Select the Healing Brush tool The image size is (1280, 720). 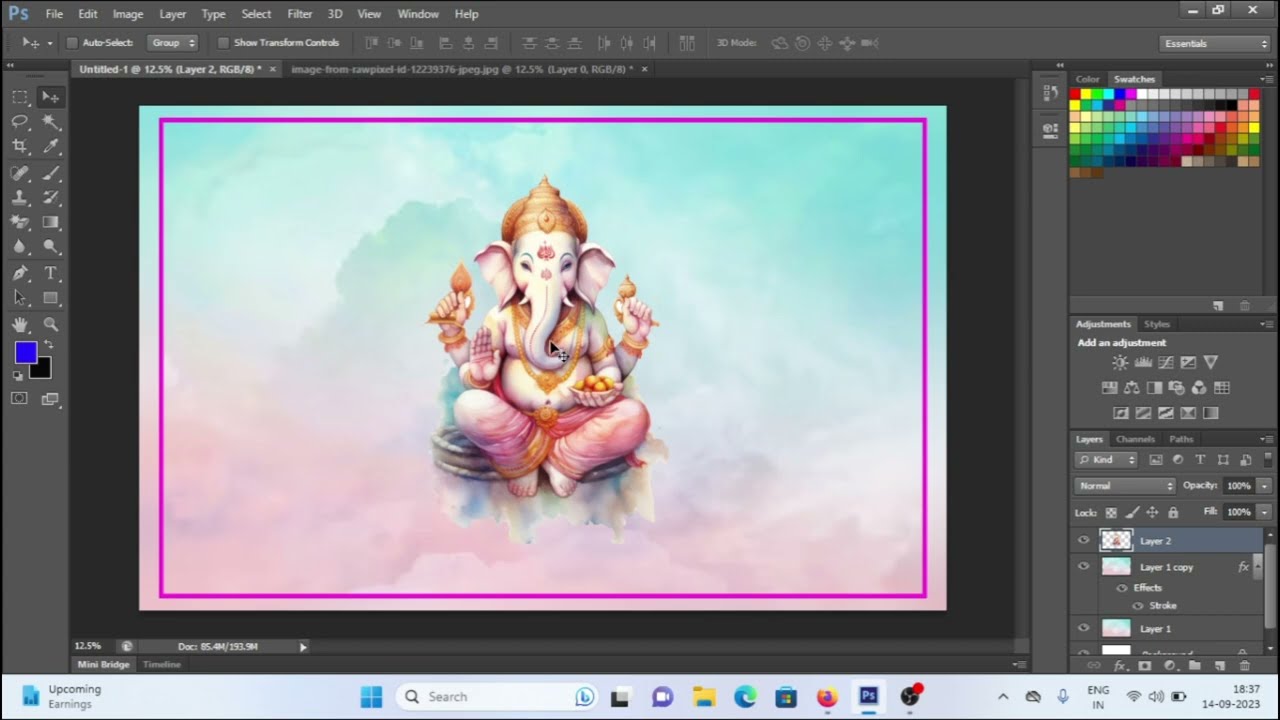20,173
